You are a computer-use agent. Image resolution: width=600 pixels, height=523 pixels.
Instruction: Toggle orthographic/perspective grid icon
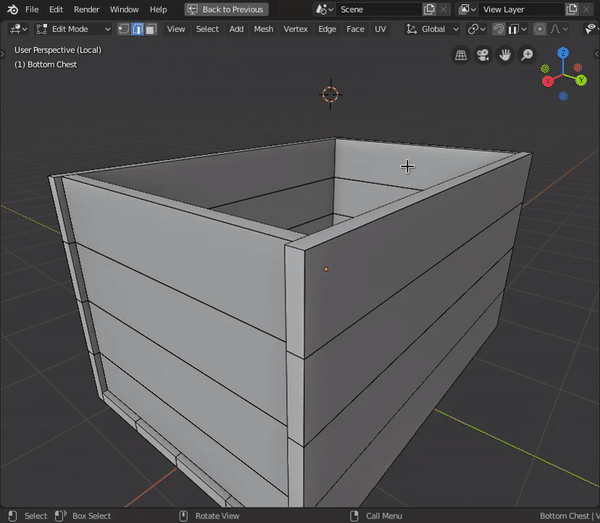coord(461,55)
